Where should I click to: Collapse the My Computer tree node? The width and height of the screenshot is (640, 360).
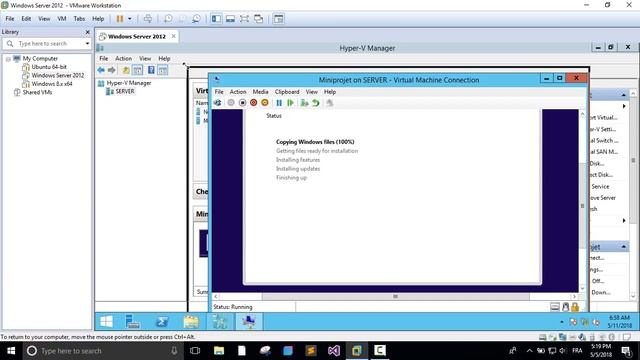(x=8, y=59)
